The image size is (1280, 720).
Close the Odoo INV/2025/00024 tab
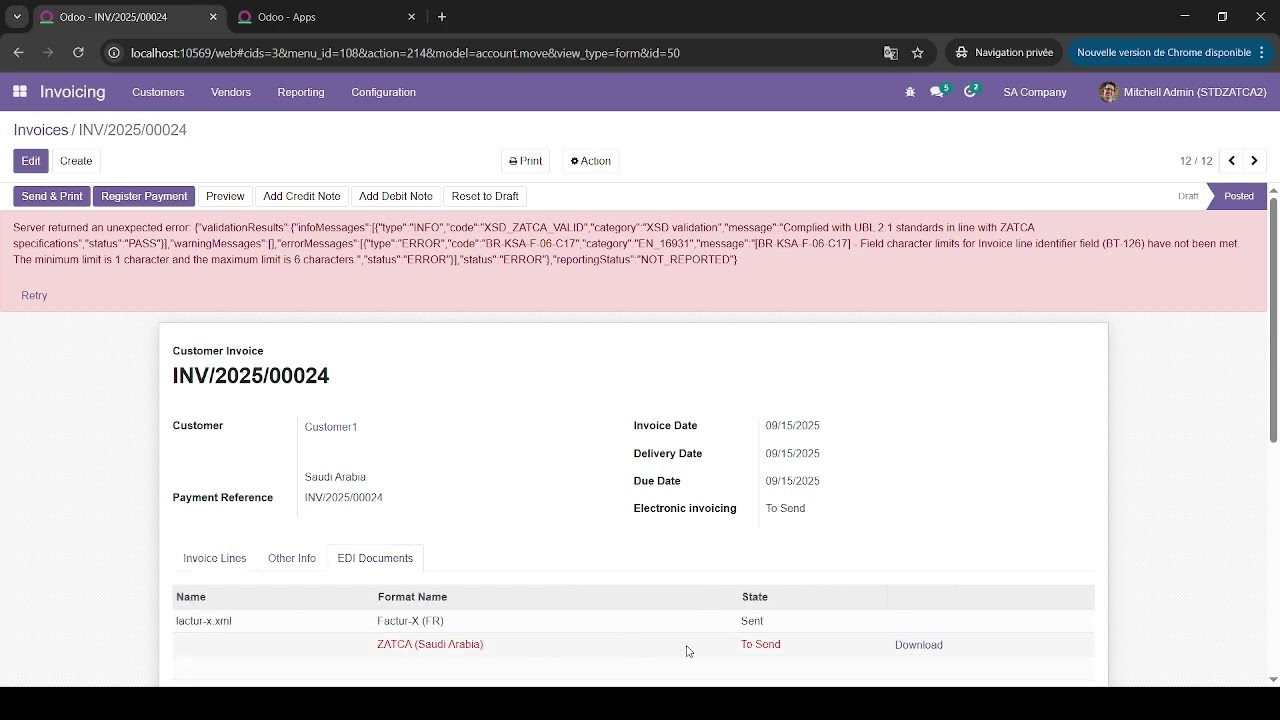(x=213, y=17)
